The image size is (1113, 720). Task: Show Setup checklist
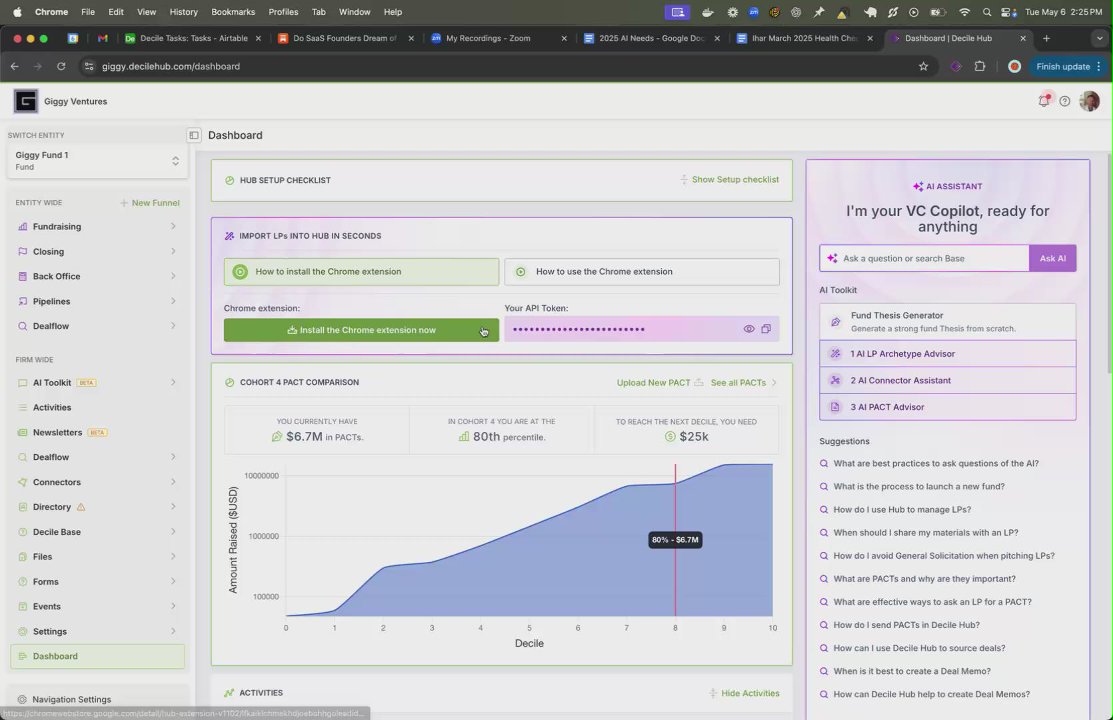pos(729,180)
